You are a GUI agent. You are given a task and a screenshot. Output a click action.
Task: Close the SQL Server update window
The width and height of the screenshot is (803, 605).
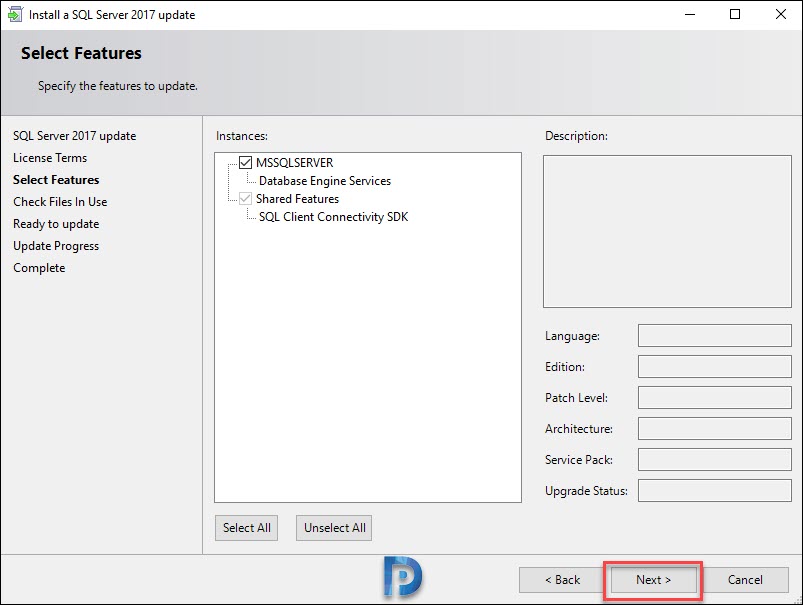point(781,14)
